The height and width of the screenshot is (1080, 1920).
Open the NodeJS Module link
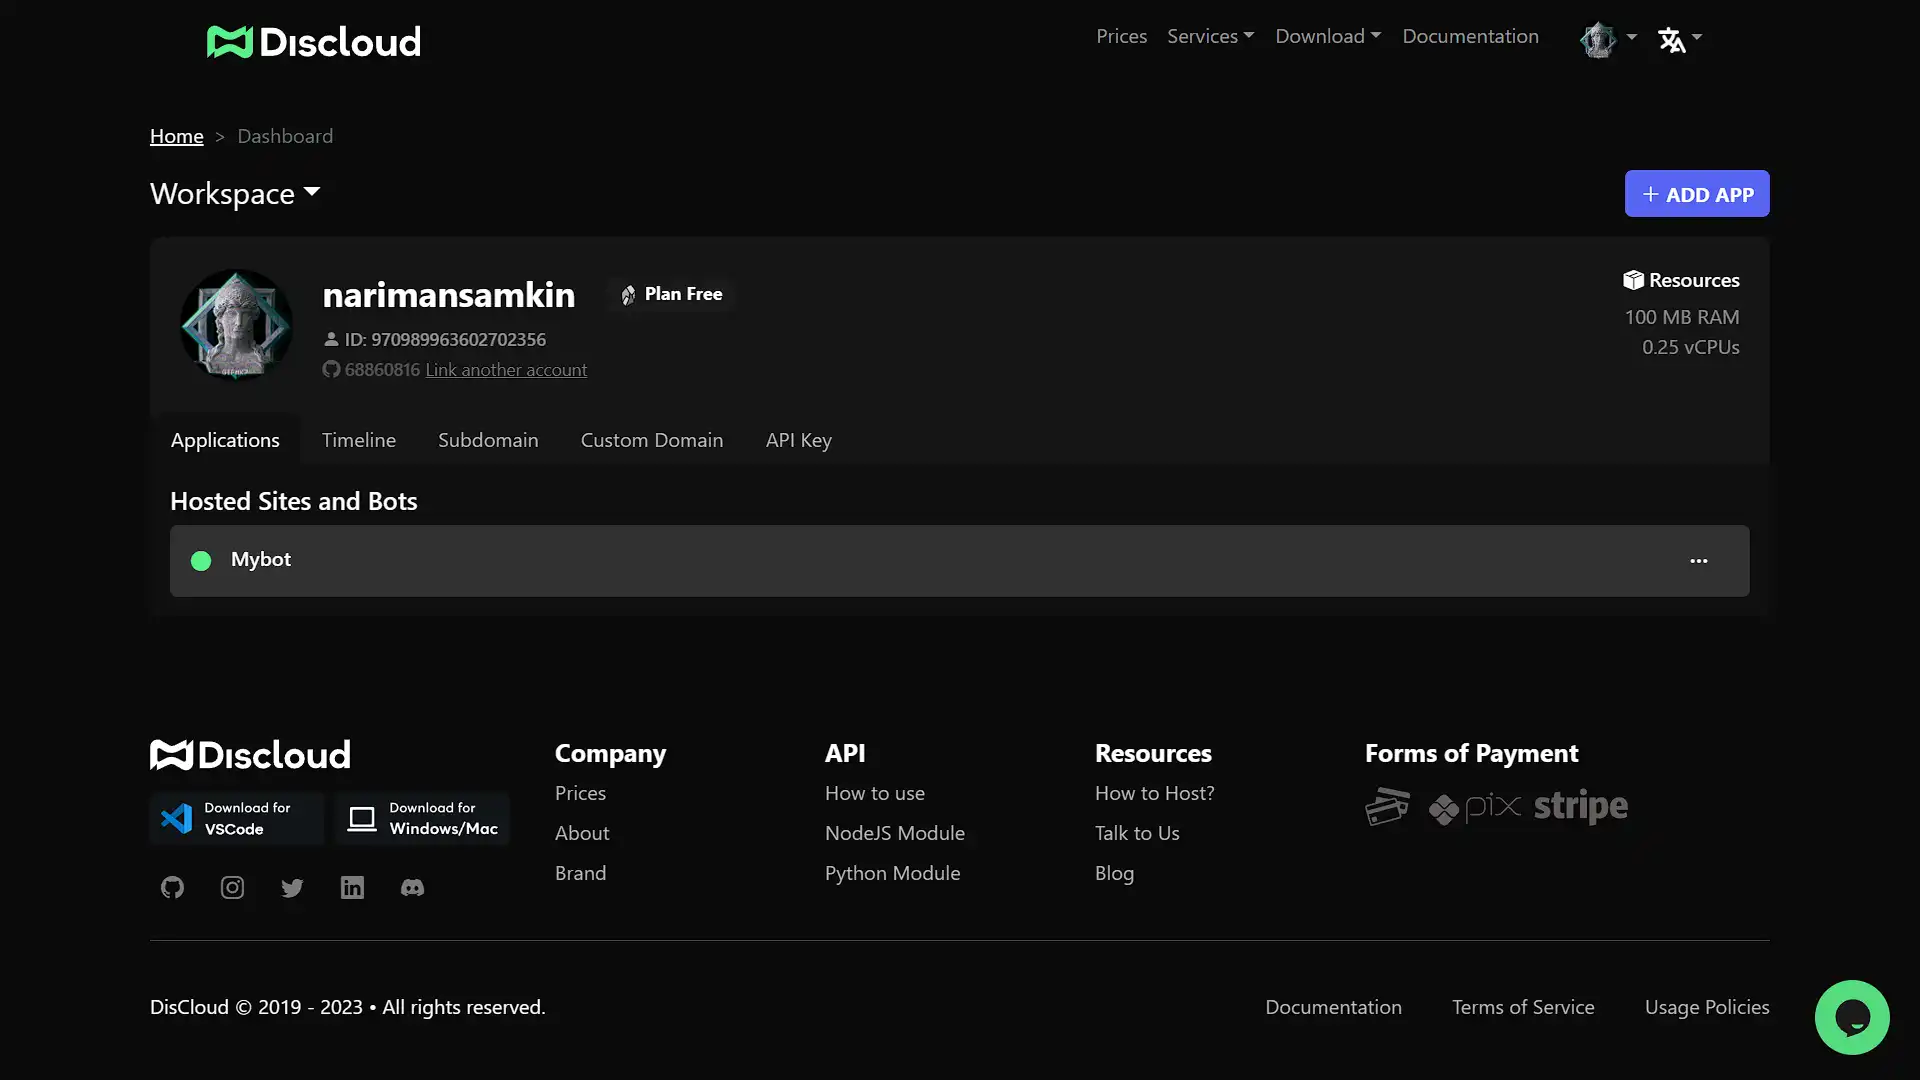(895, 833)
